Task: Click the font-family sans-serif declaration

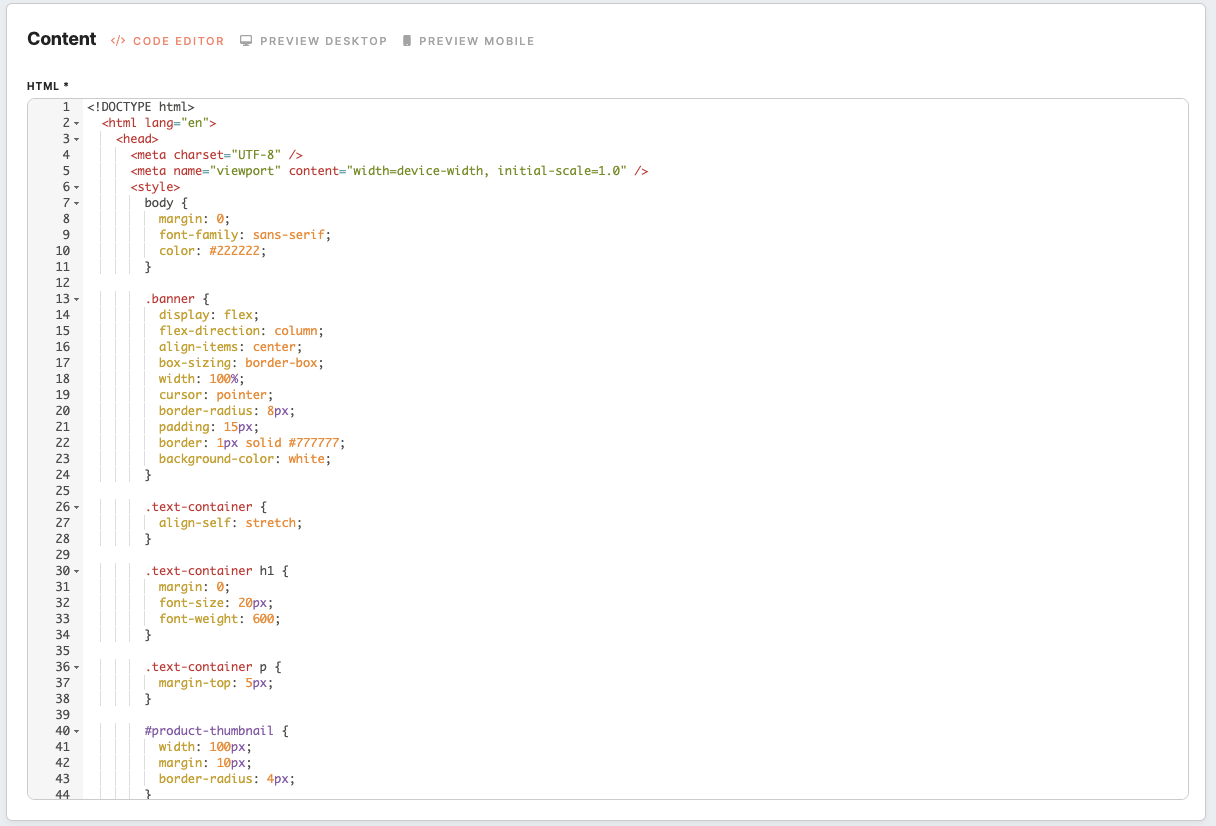Action: [x=245, y=235]
